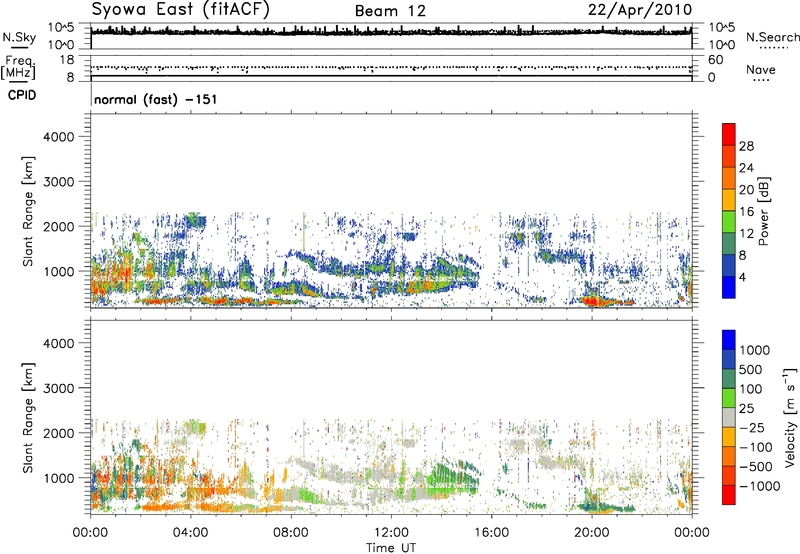Click '4000' on power panel range axis

(x=58, y=137)
